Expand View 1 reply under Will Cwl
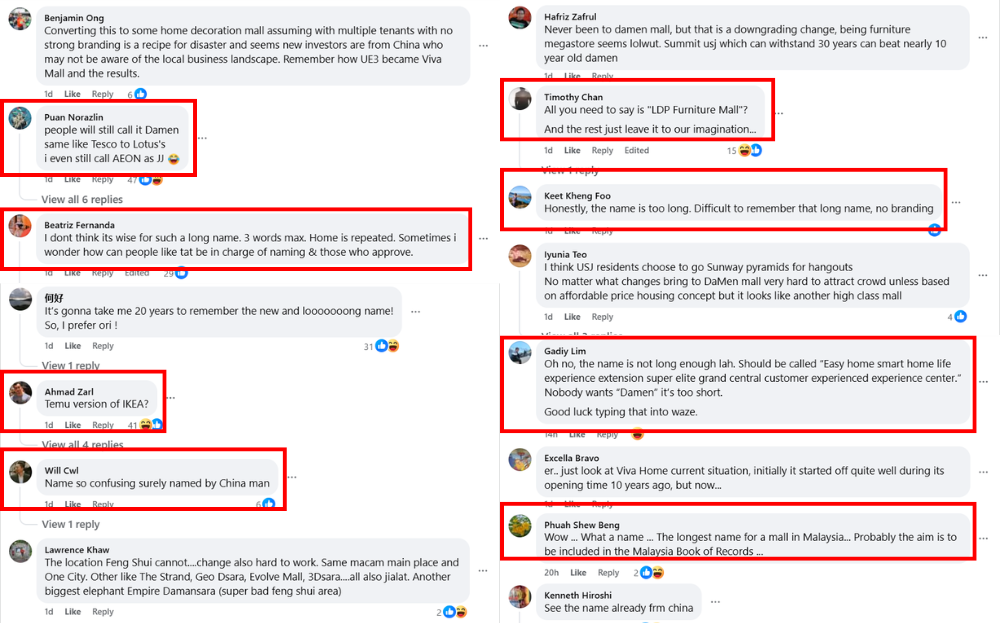This screenshot has width=1000, height=623. 71,524
